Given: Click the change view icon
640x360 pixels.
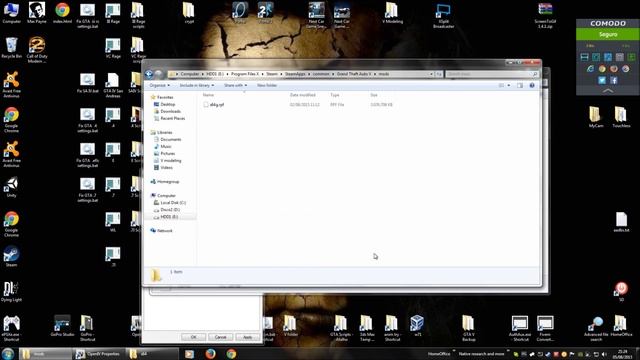Looking at the screenshot, I should [501, 85].
